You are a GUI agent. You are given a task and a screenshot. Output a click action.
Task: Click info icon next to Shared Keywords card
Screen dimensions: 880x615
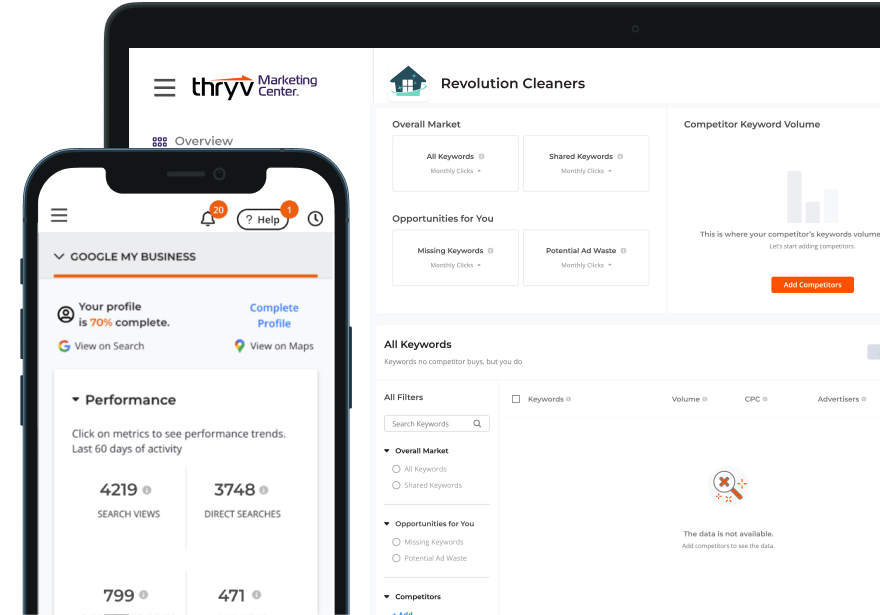click(620, 157)
